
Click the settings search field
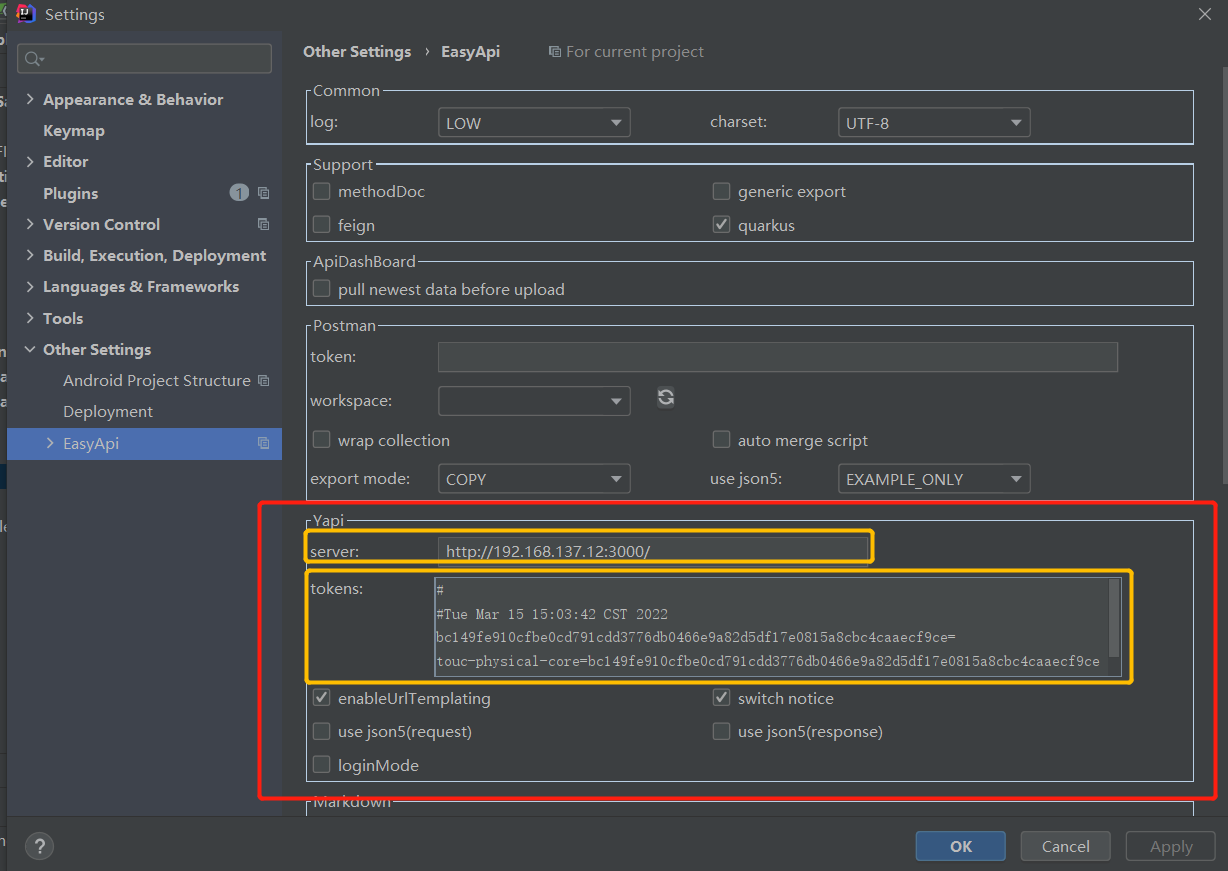pos(145,59)
